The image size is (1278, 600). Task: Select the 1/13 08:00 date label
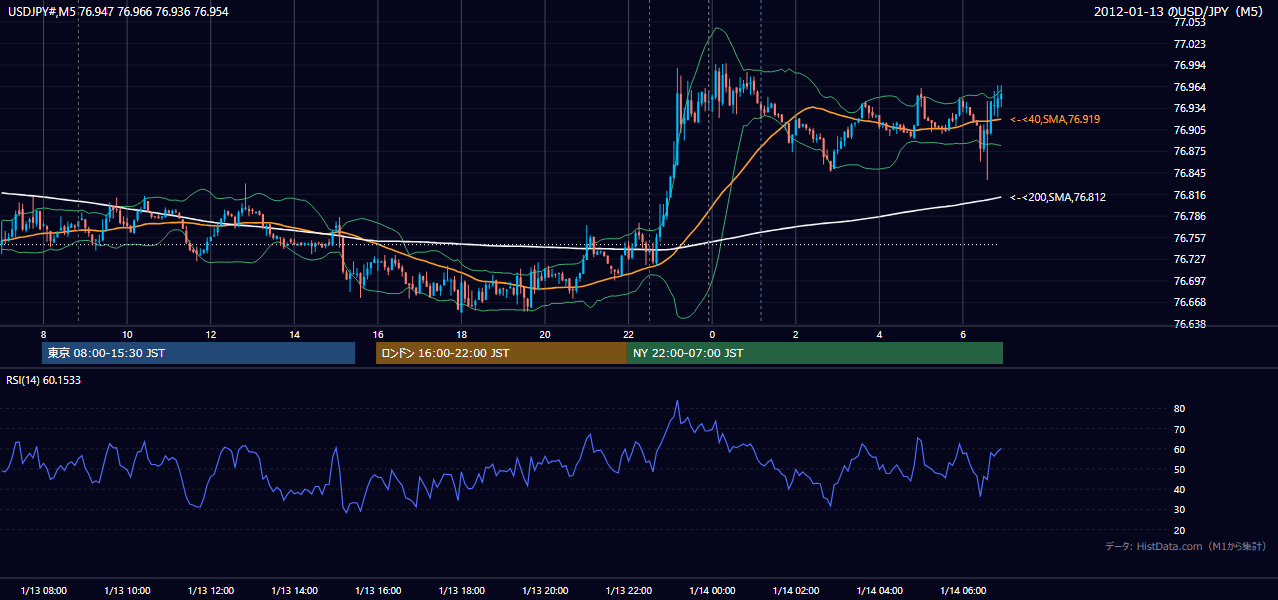(43, 591)
